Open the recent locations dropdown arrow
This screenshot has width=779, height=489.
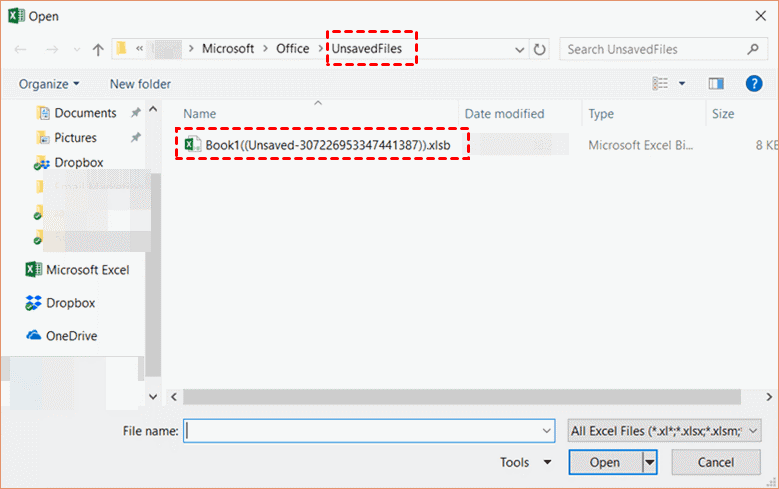coord(77,49)
